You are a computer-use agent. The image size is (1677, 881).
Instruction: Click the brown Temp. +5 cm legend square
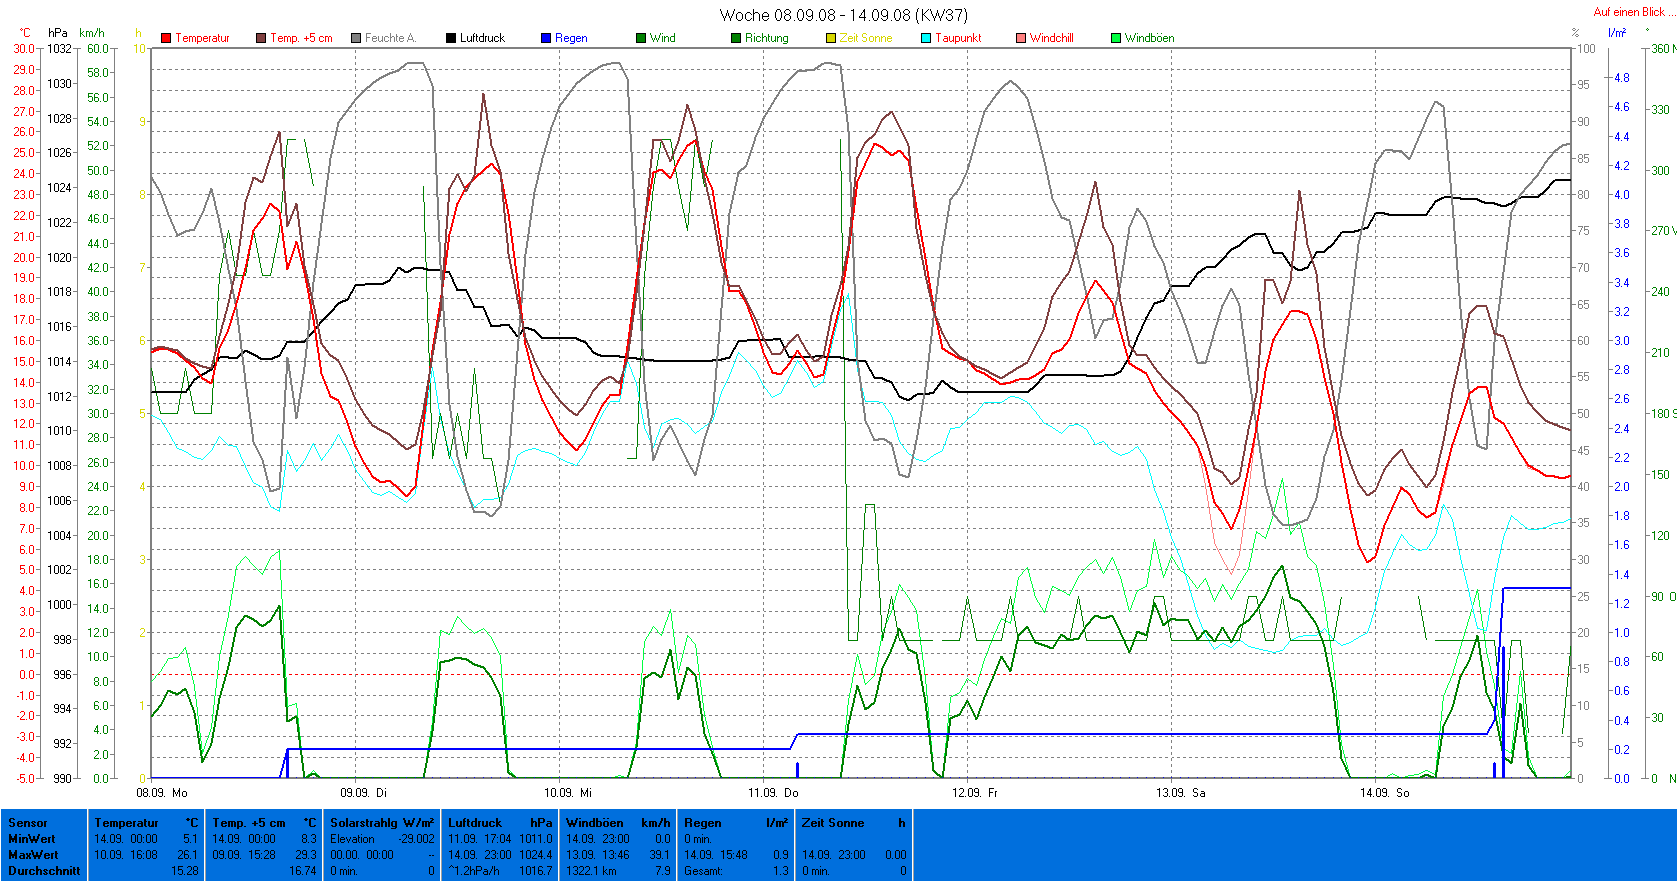tap(261, 38)
